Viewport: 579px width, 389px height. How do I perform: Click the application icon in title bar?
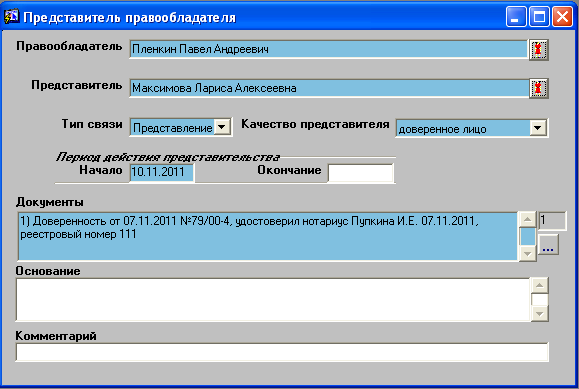[11, 17]
